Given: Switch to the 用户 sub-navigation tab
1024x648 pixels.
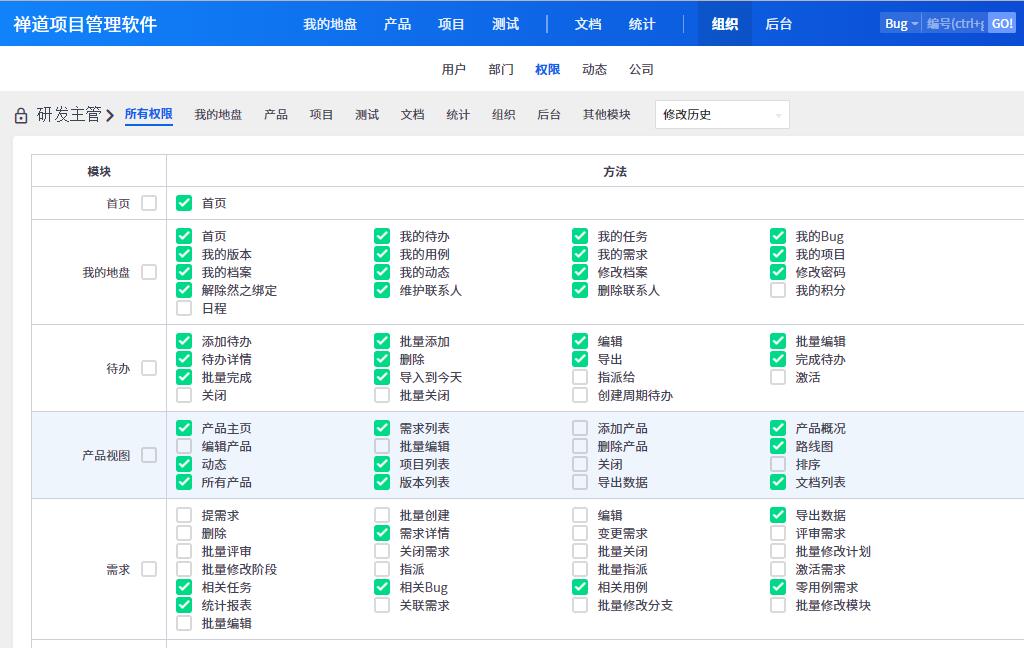Looking at the screenshot, I should click(x=454, y=70).
